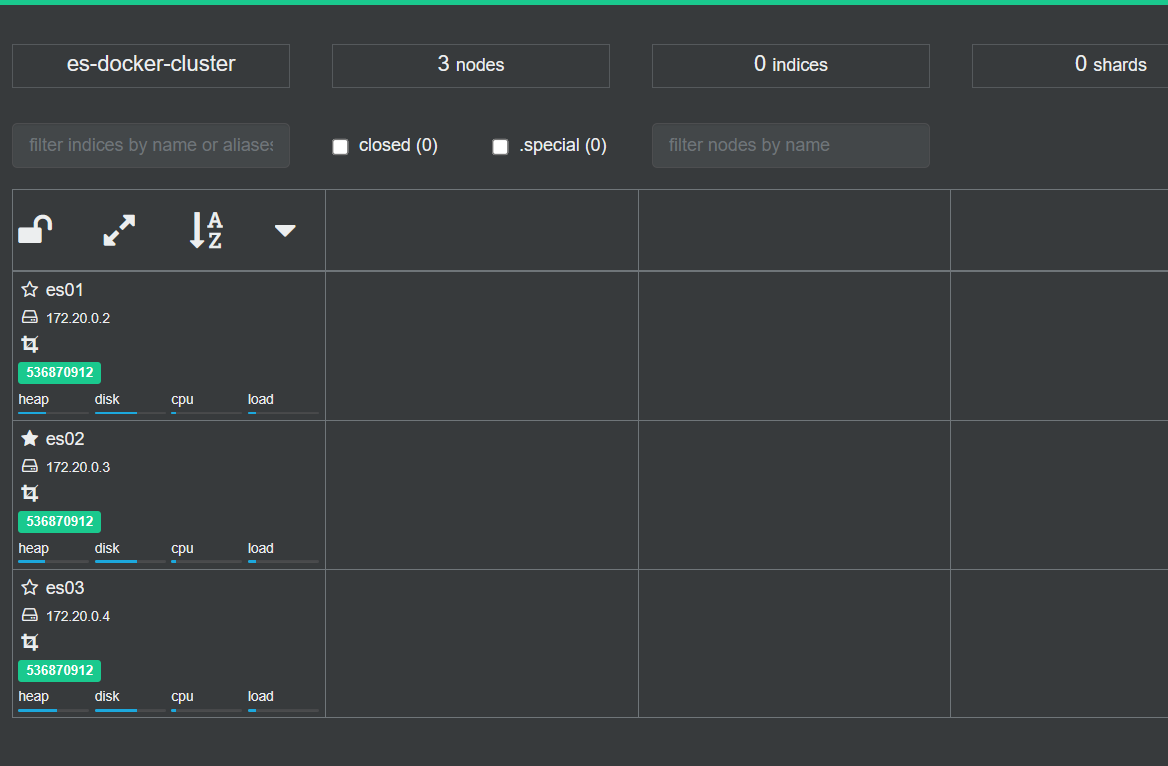The image size is (1168, 766).
Task: Toggle the .special (0) checkbox
Action: point(501,146)
